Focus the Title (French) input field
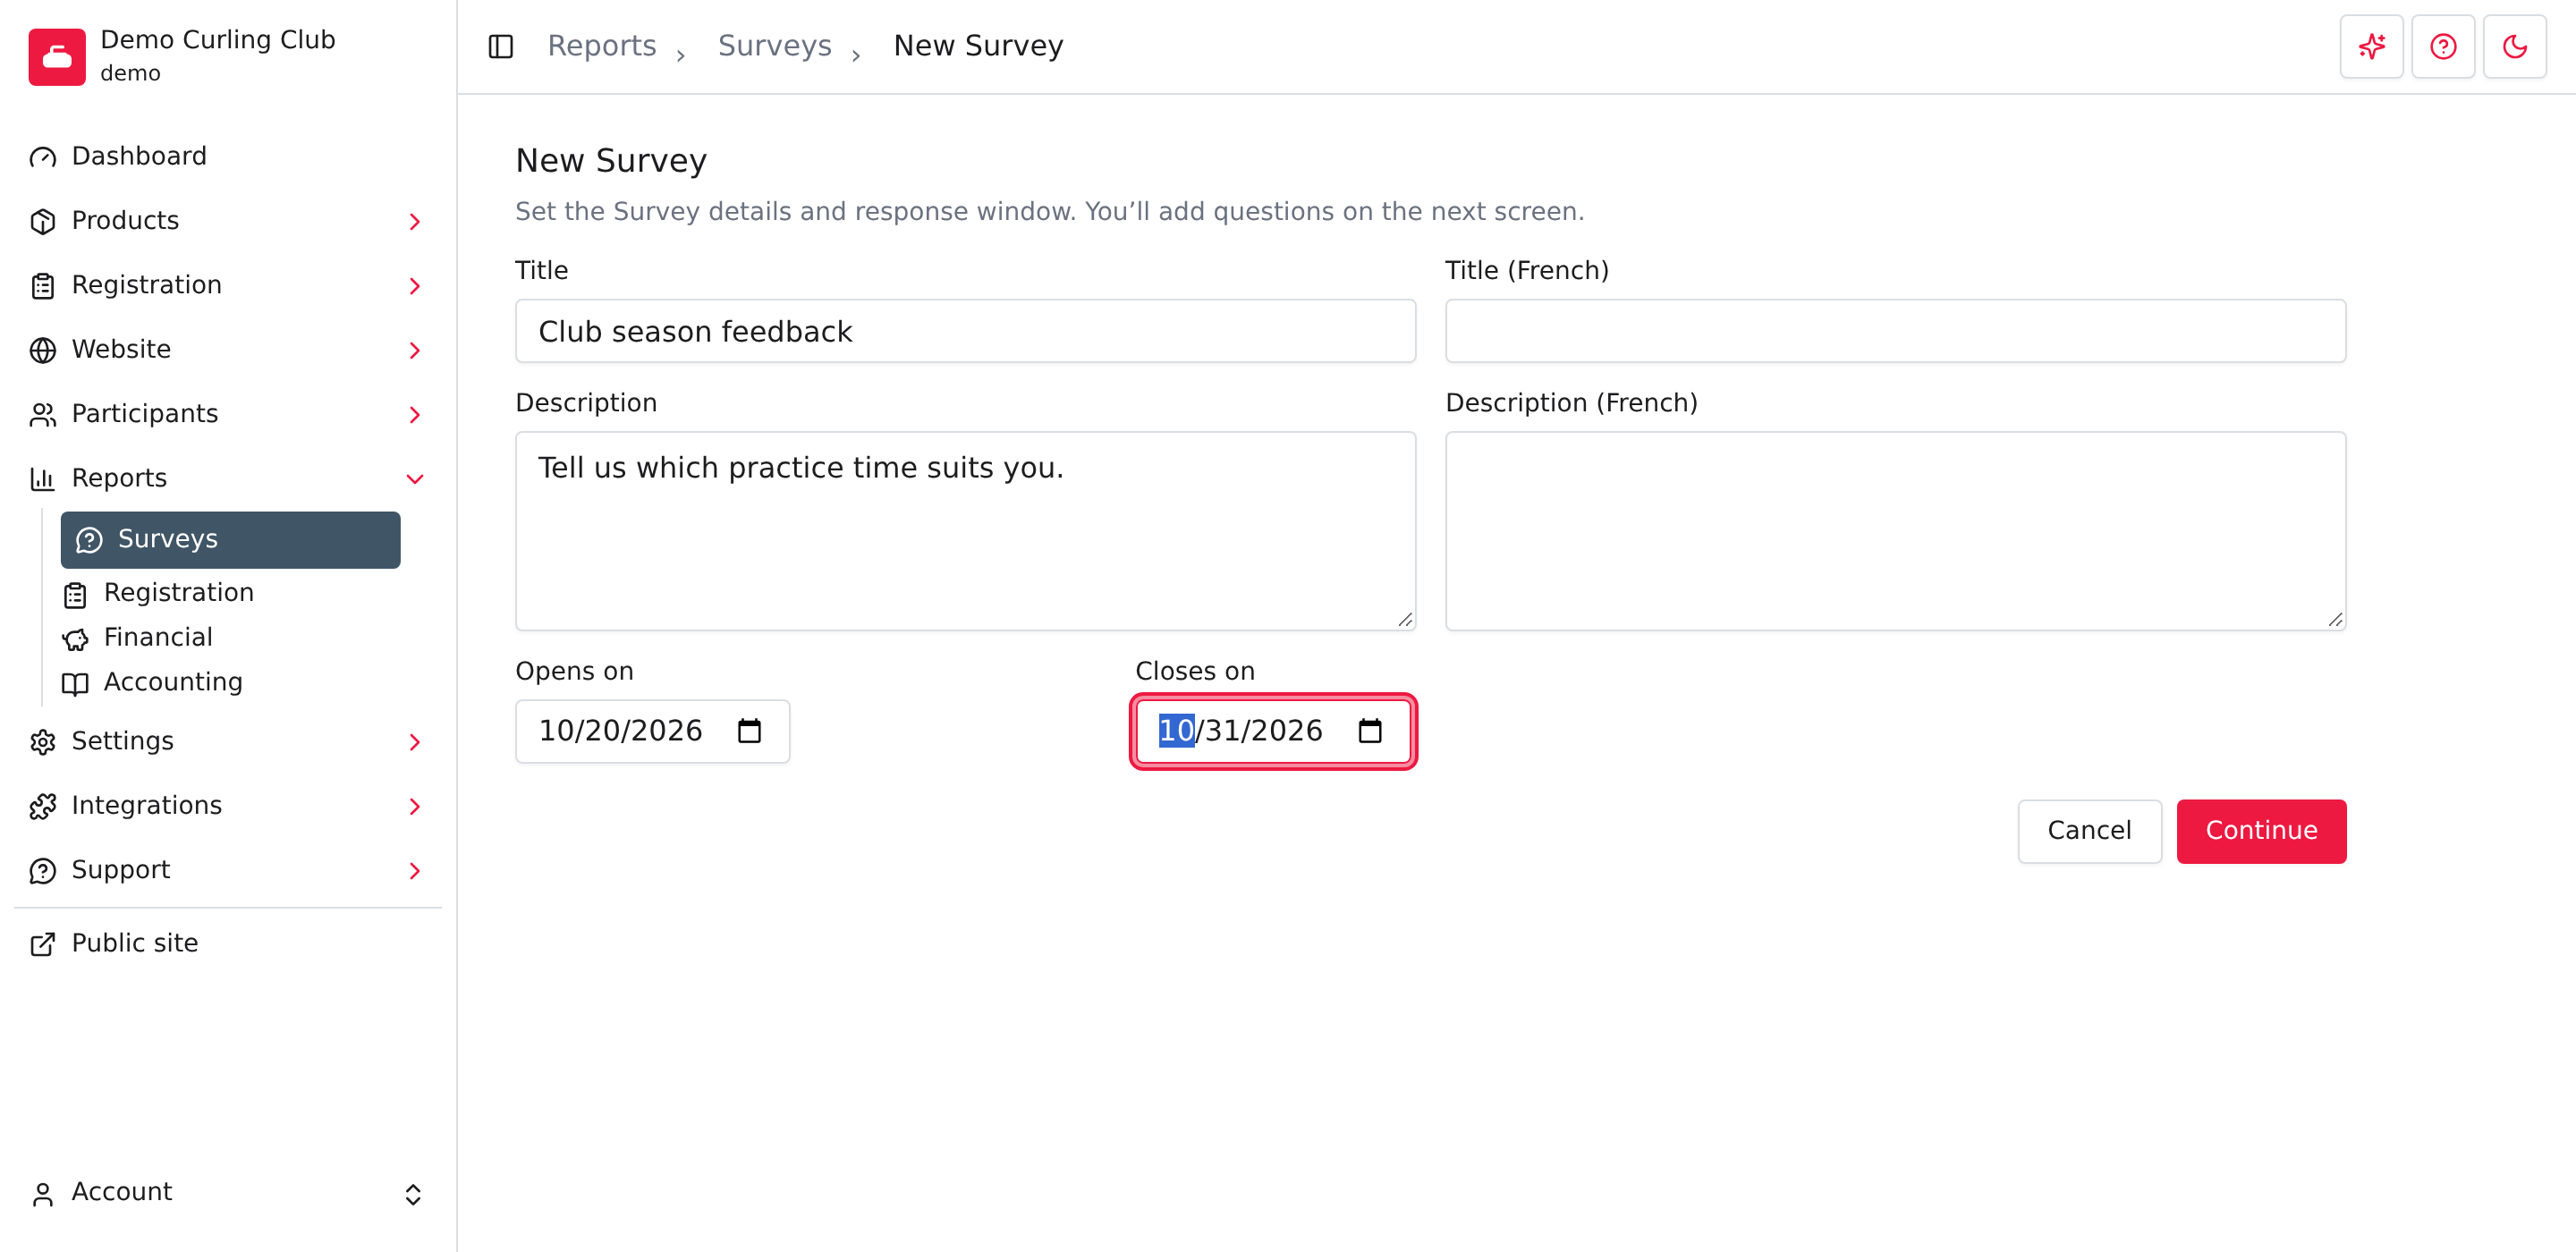 pyautogui.click(x=1895, y=331)
